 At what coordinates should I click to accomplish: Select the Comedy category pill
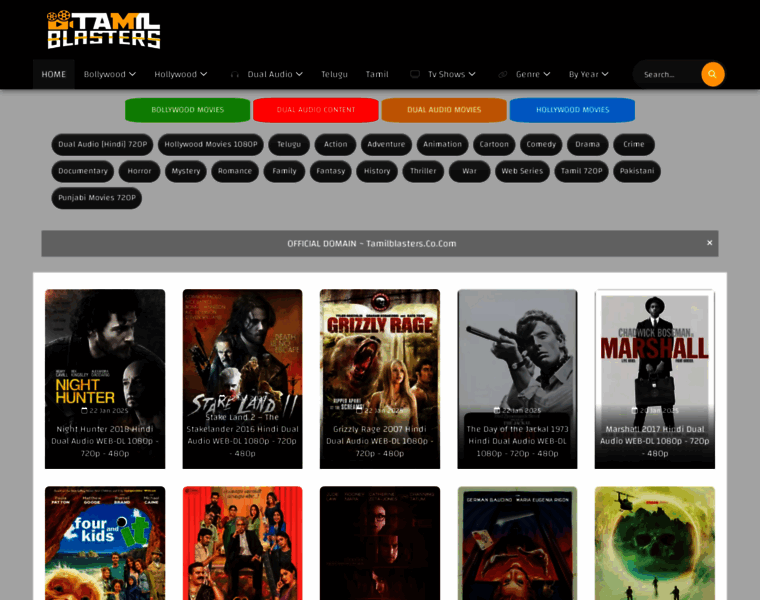point(541,144)
